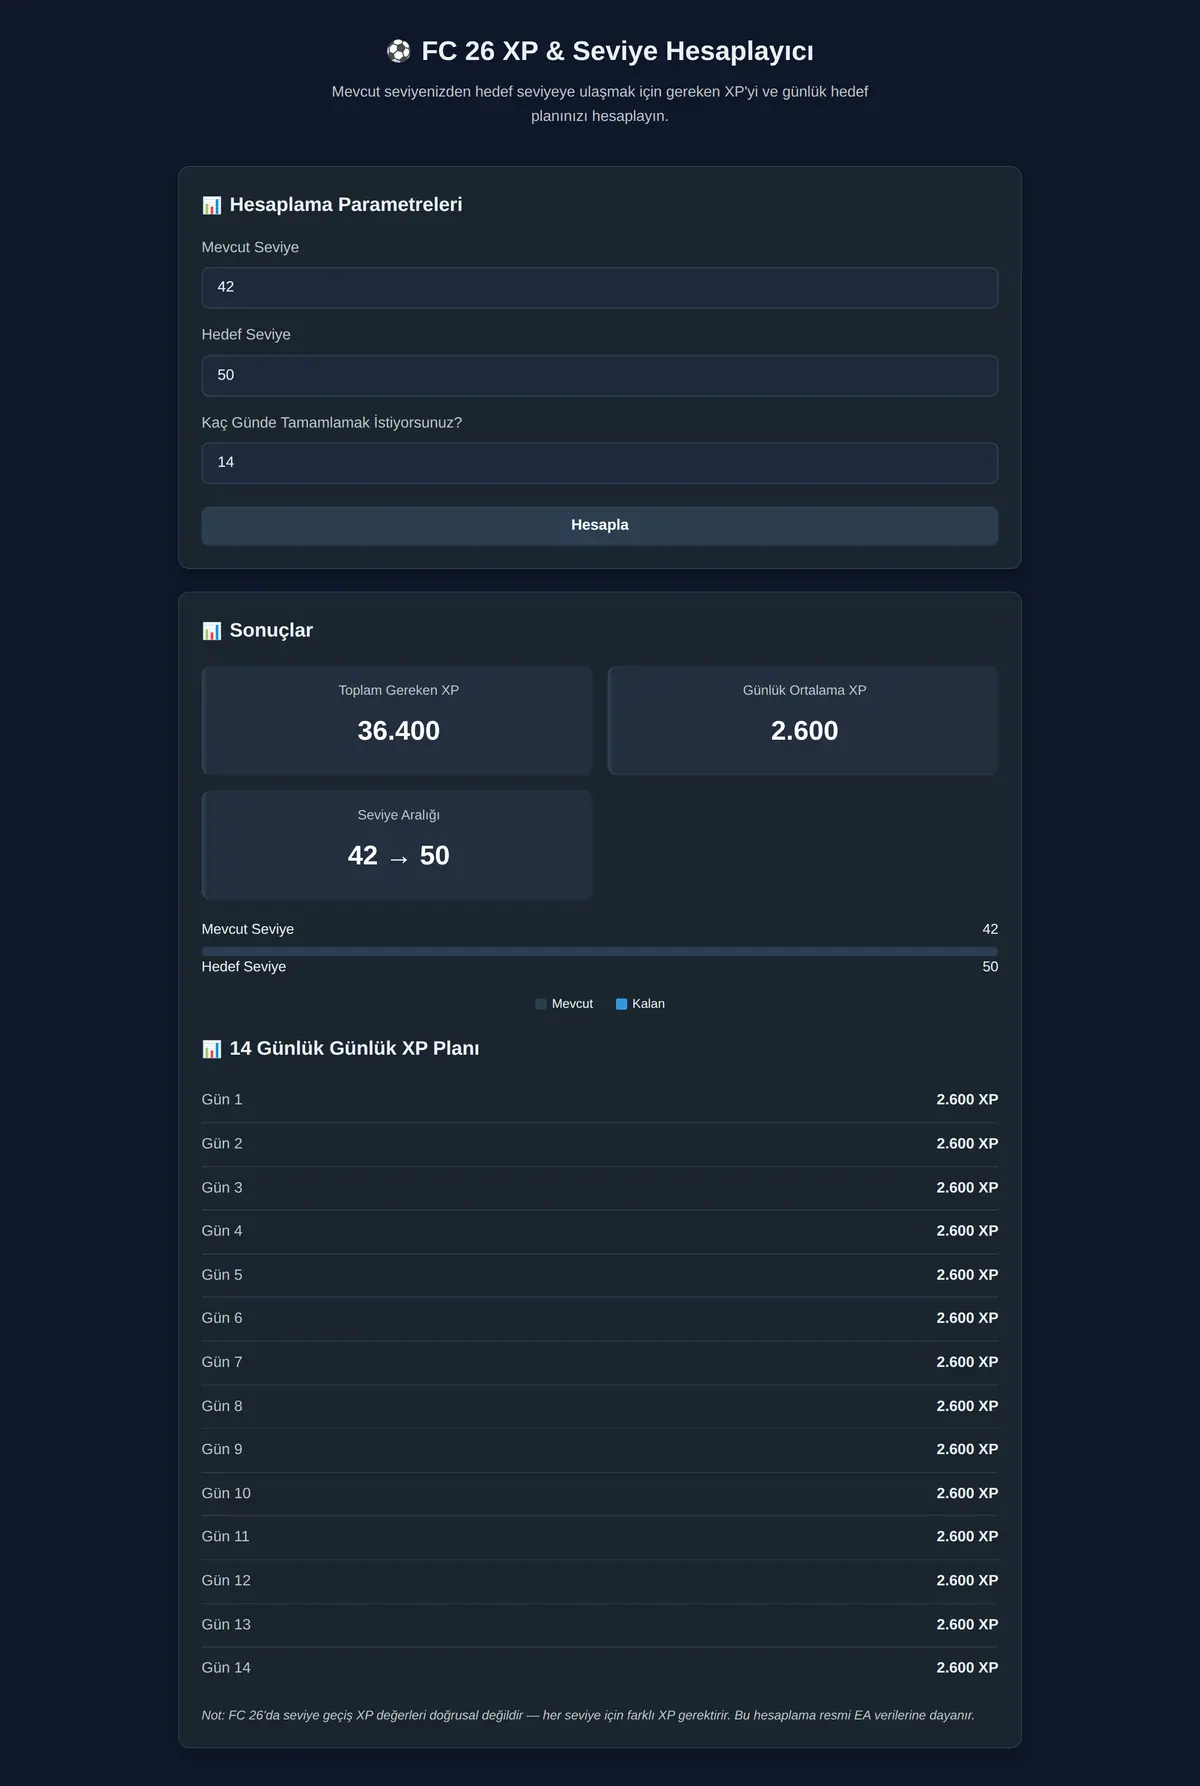Screen dimensions: 1200x1786
Task: Click the Kaç Günde Tamamlamak İstiyorsunuz label
Action: [x=332, y=422]
